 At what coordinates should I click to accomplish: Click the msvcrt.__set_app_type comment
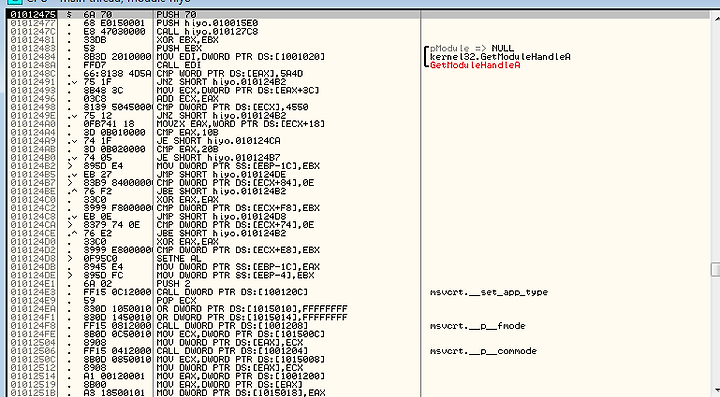click(x=489, y=292)
